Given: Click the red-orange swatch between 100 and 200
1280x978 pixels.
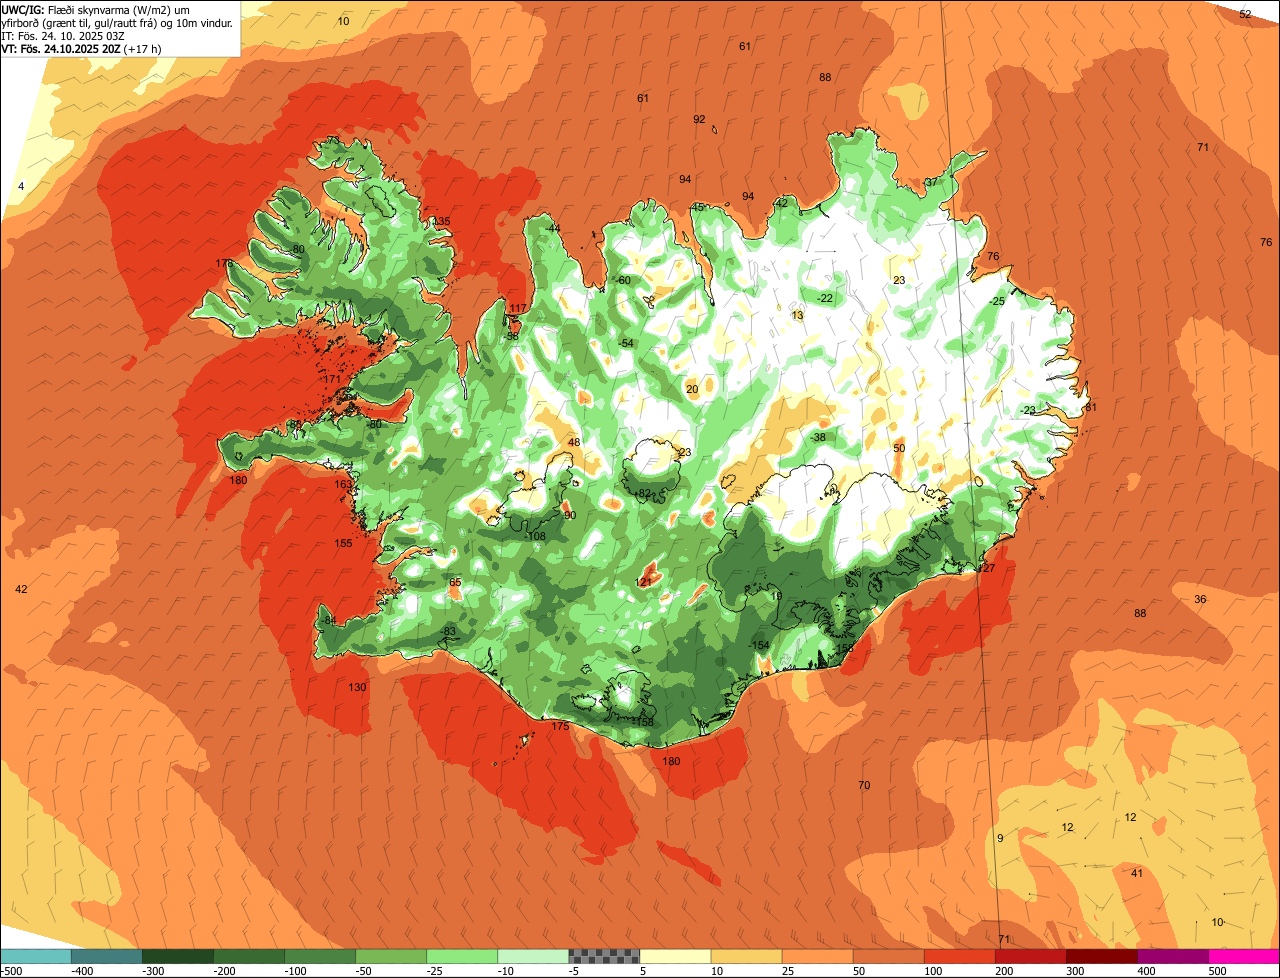Looking at the screenshot, I should [959, 956].
